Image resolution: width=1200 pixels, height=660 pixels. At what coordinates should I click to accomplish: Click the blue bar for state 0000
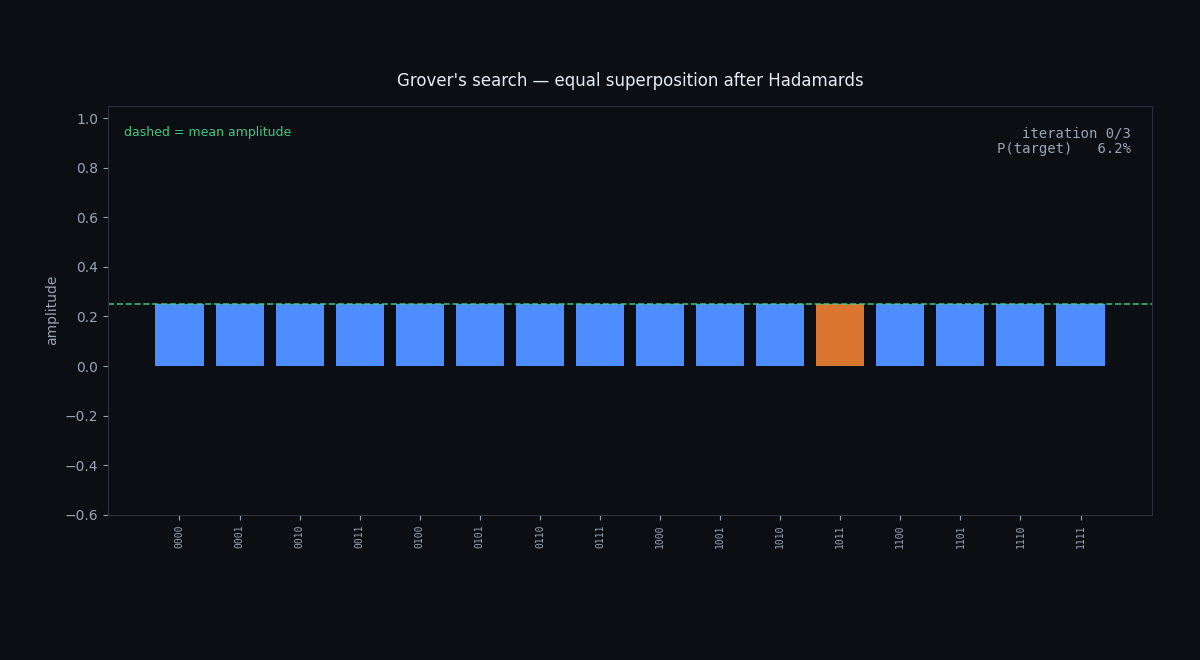(180, 335)
